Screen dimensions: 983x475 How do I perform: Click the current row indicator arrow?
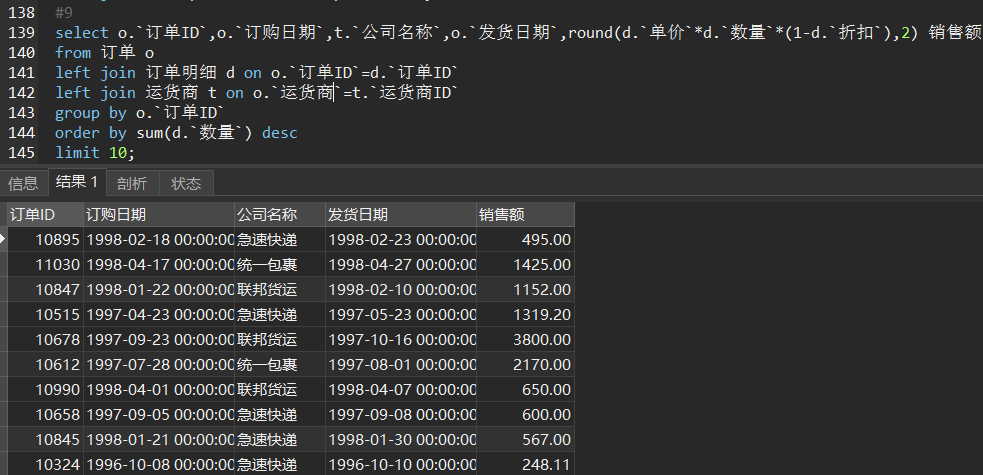coord(4,240)
